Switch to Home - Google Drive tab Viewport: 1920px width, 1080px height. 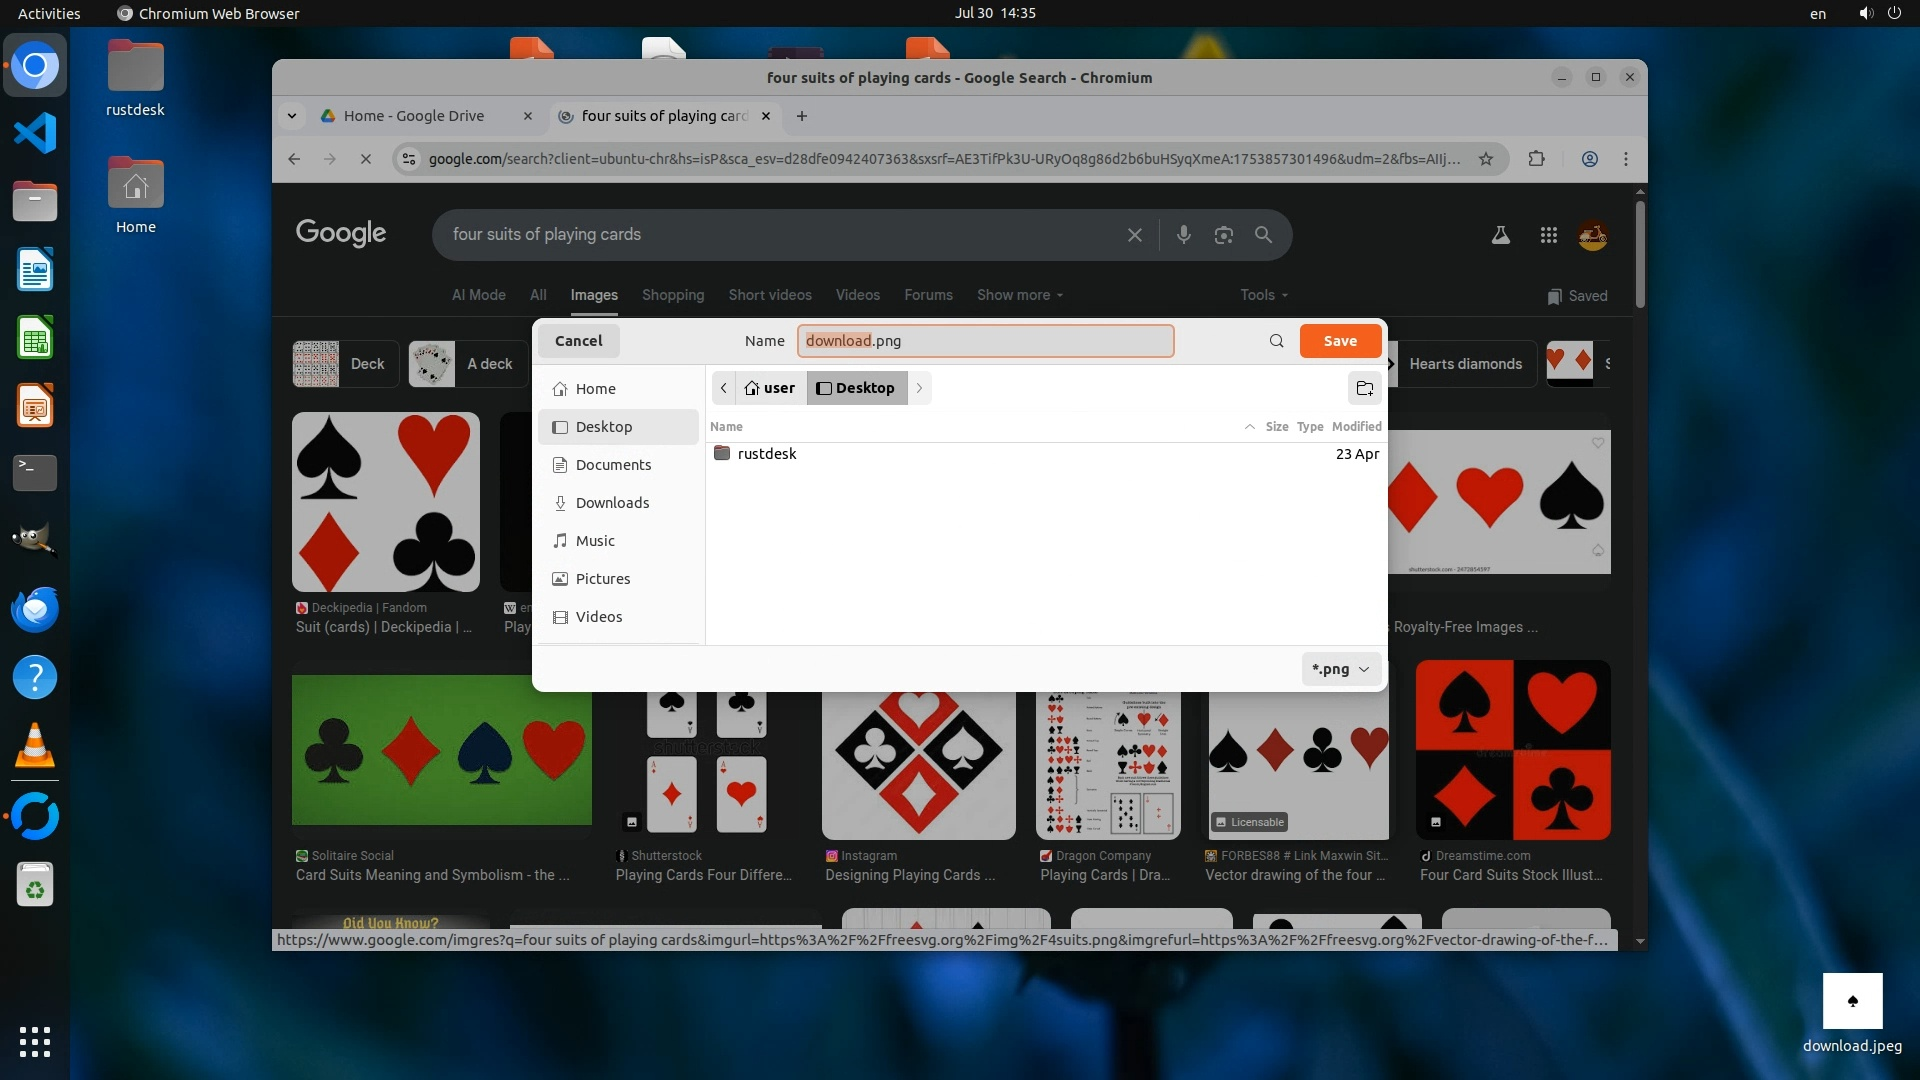pyautogui.click(x=414, y=116)
